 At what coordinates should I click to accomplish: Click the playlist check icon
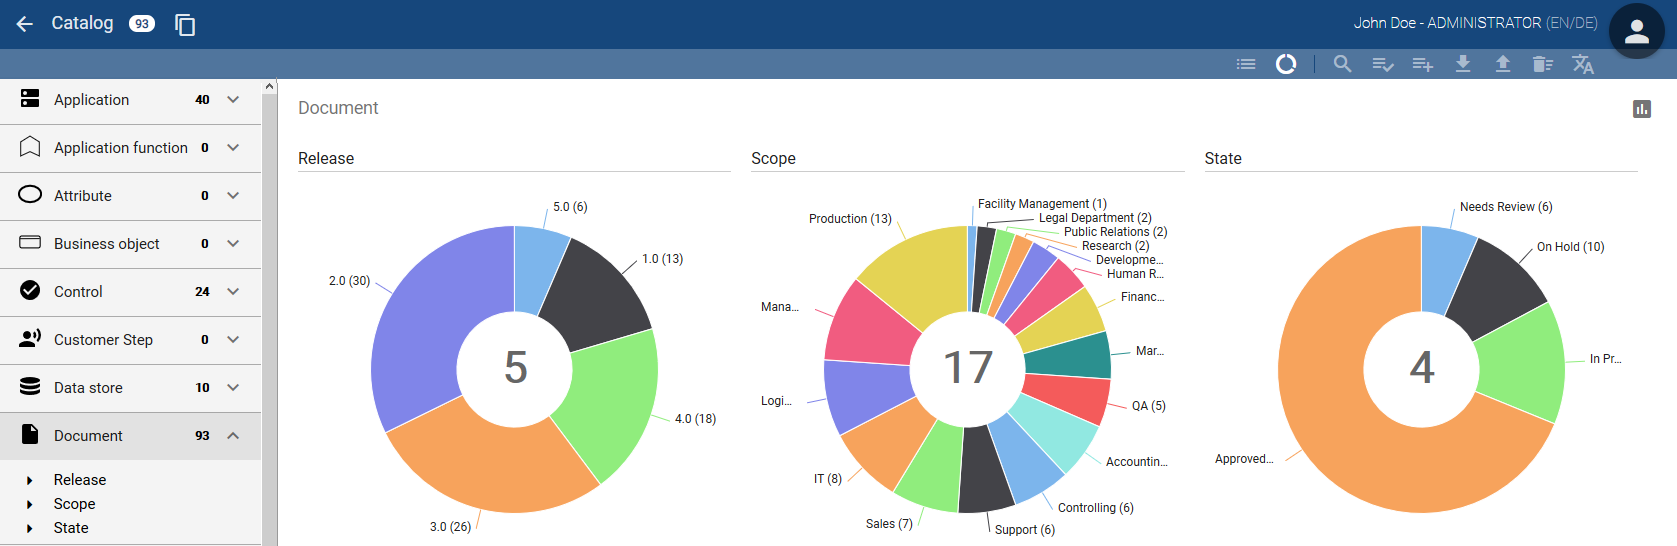pyautogui.click(x=1383, y=64)
